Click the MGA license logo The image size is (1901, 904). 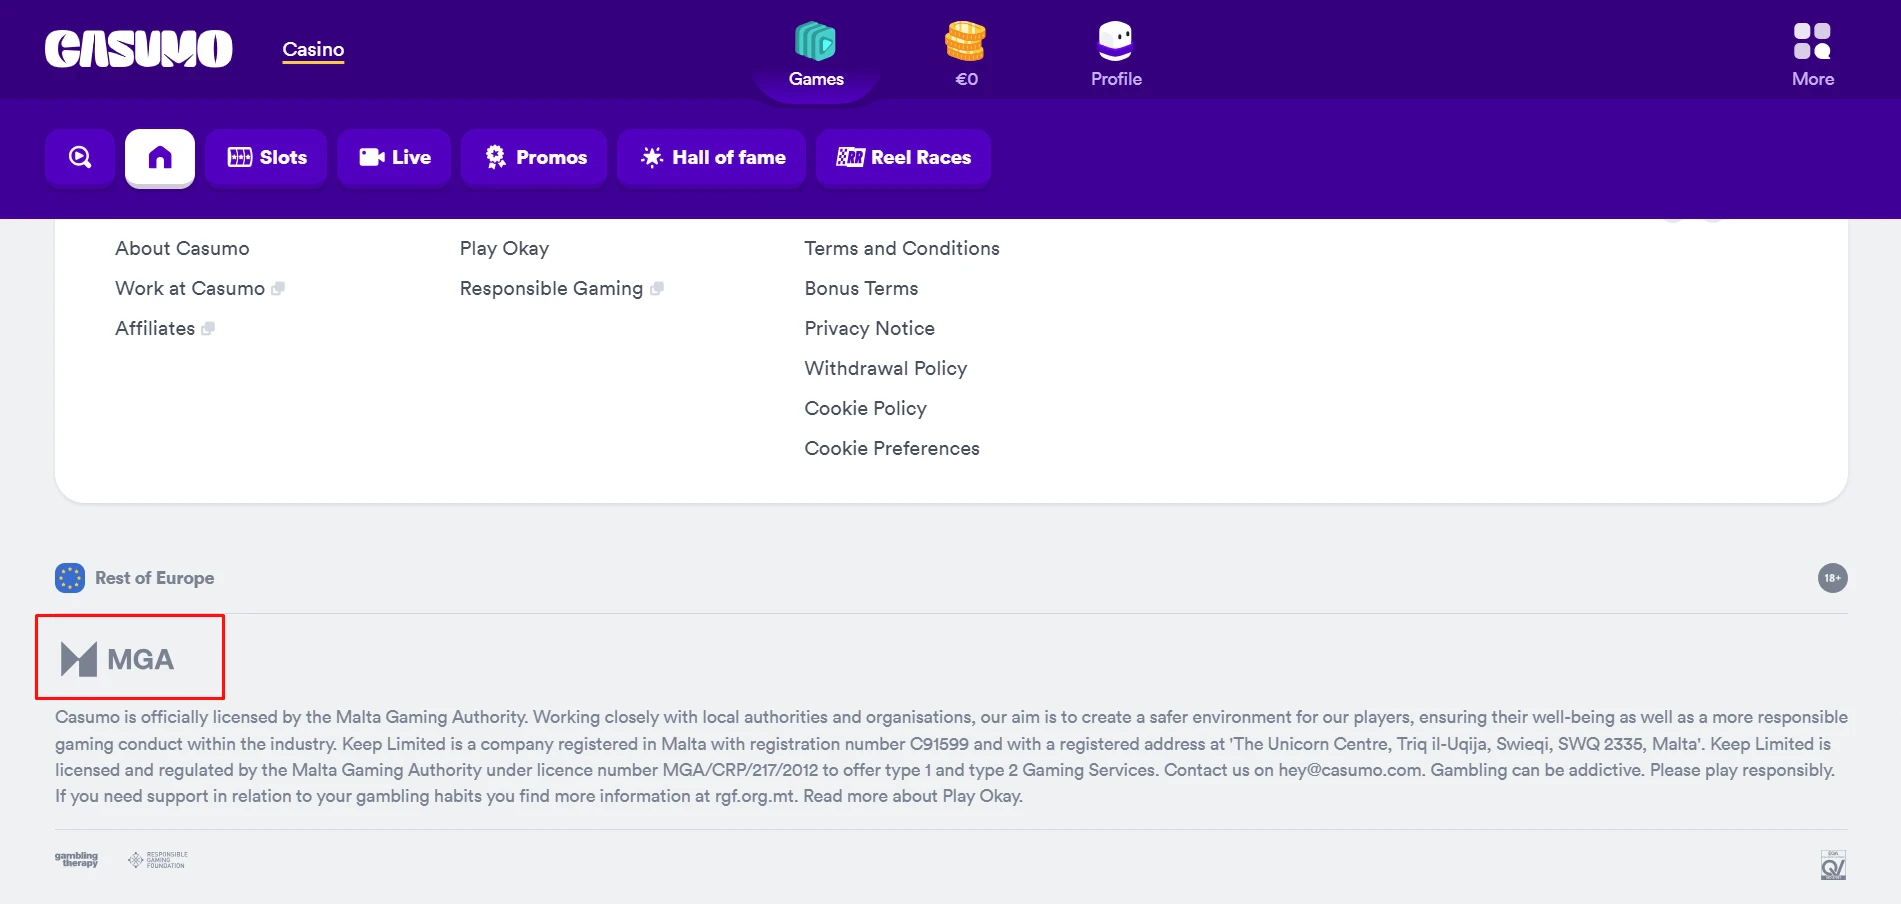pyautogui.click(x=117, y=659)
